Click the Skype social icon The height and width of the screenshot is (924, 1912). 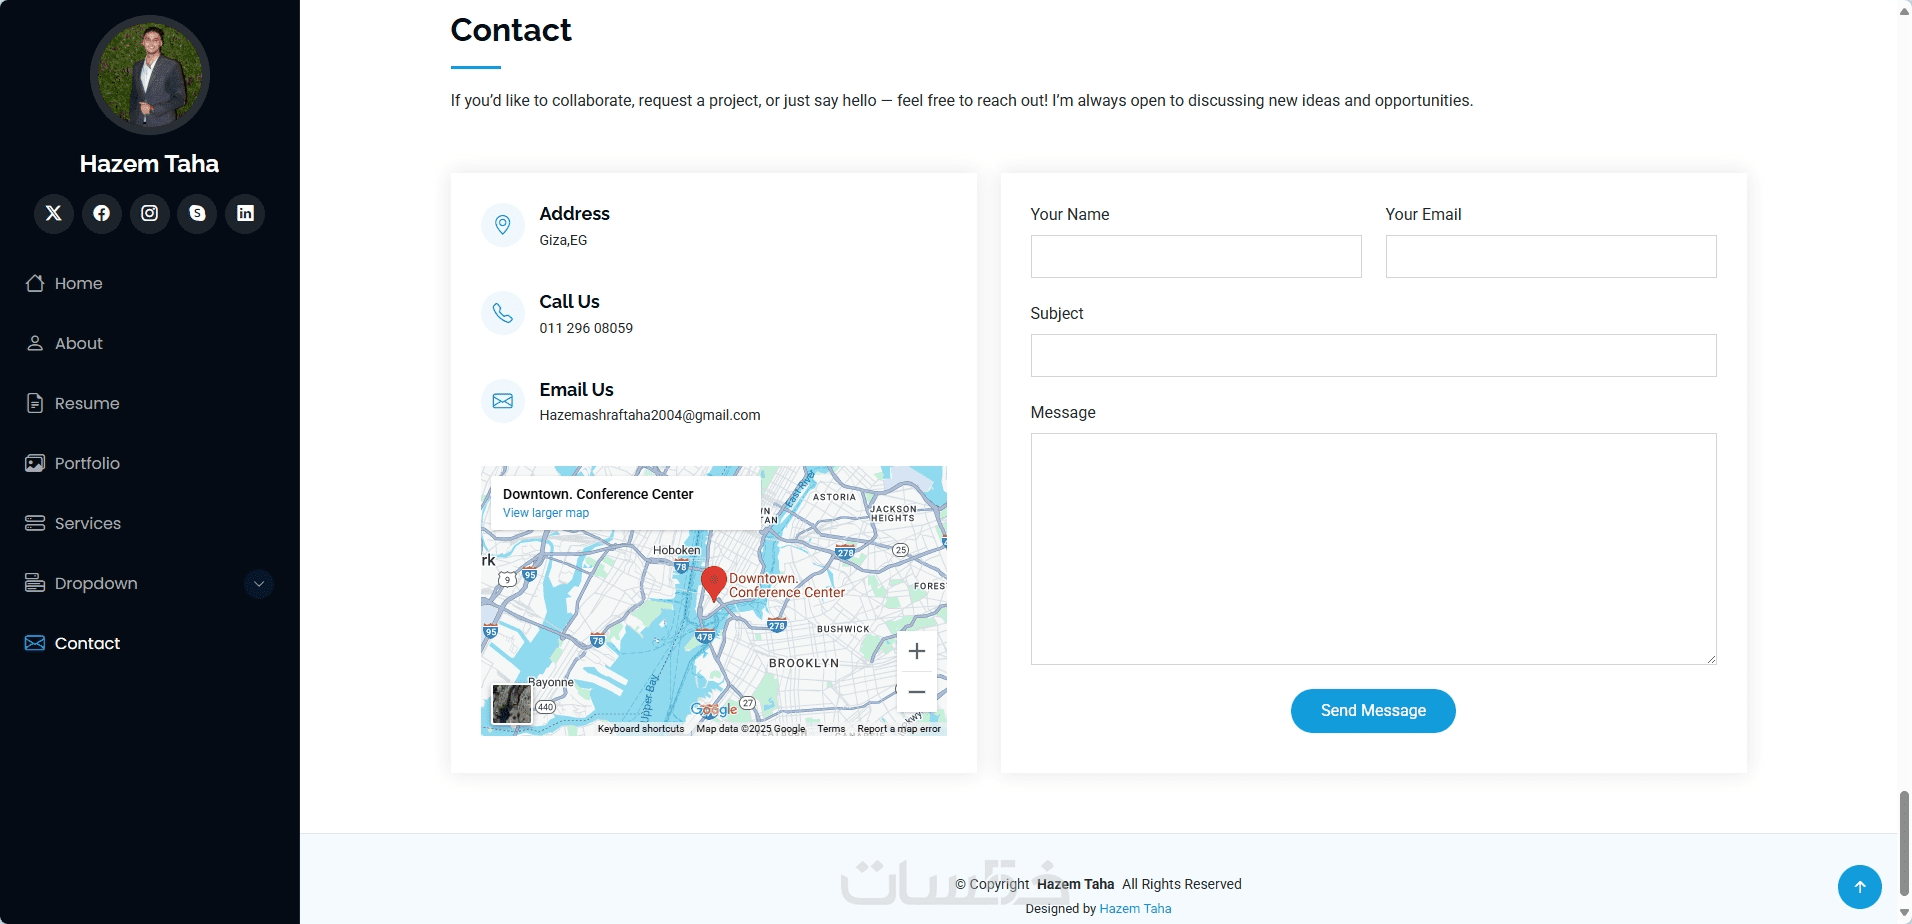pos(197,213)
